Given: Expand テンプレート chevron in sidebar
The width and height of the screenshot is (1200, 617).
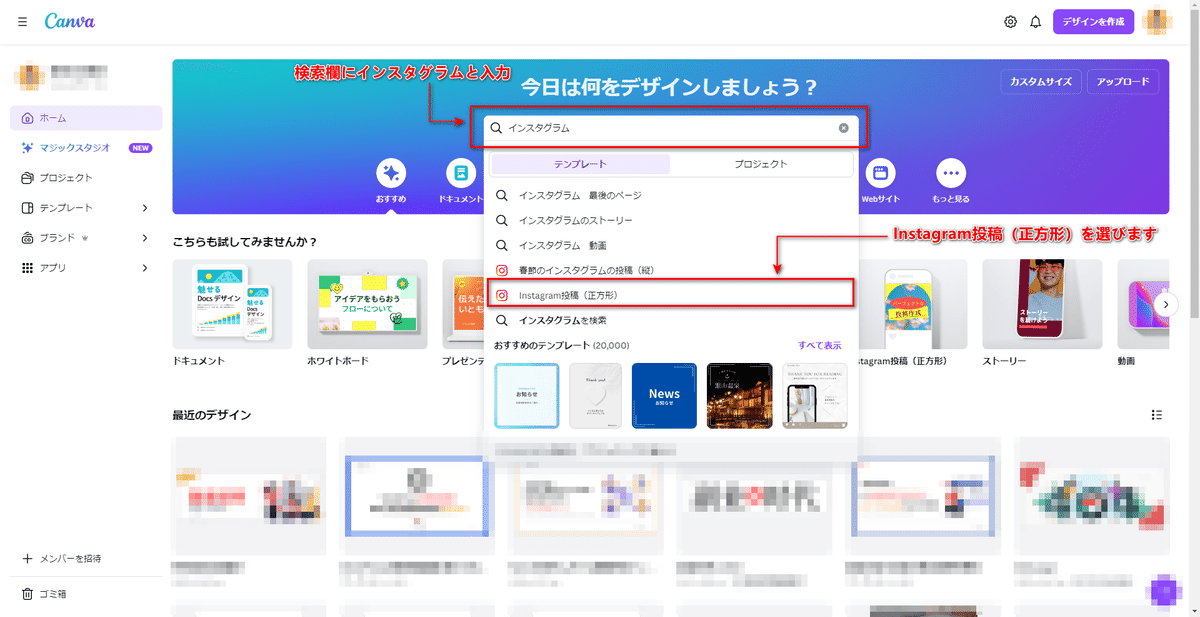Looking at the screenshot, I should tap(145, 208).
